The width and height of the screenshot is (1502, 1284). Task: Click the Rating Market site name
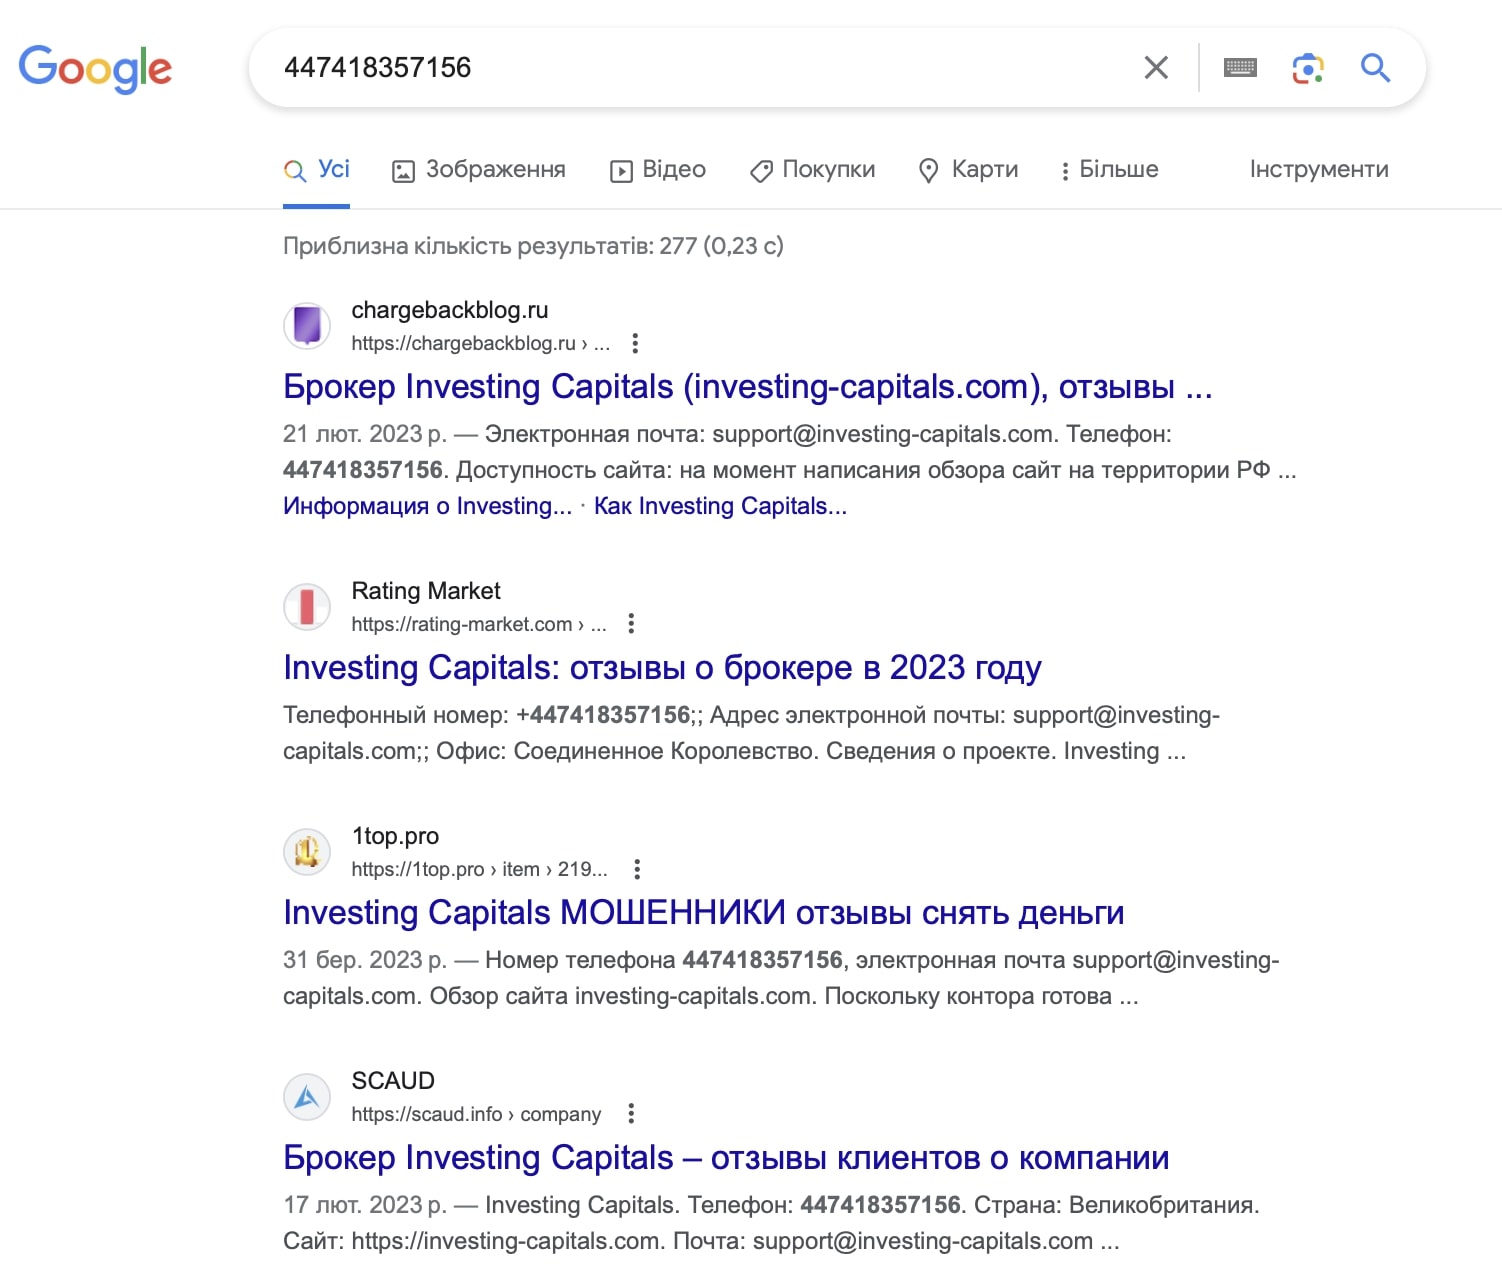click(426, 591)
